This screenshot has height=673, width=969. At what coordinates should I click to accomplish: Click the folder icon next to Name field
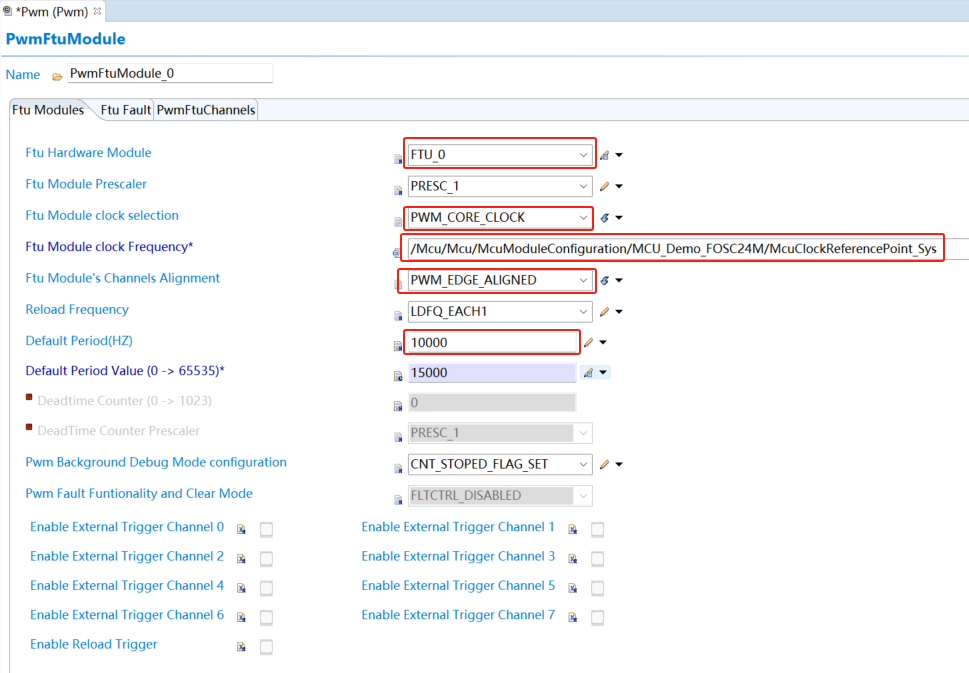(58, 76)
